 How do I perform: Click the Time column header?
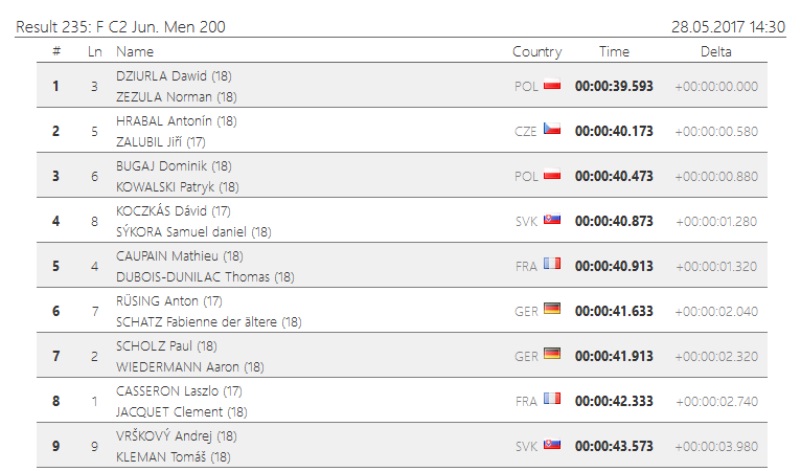[x=614, y=51]
